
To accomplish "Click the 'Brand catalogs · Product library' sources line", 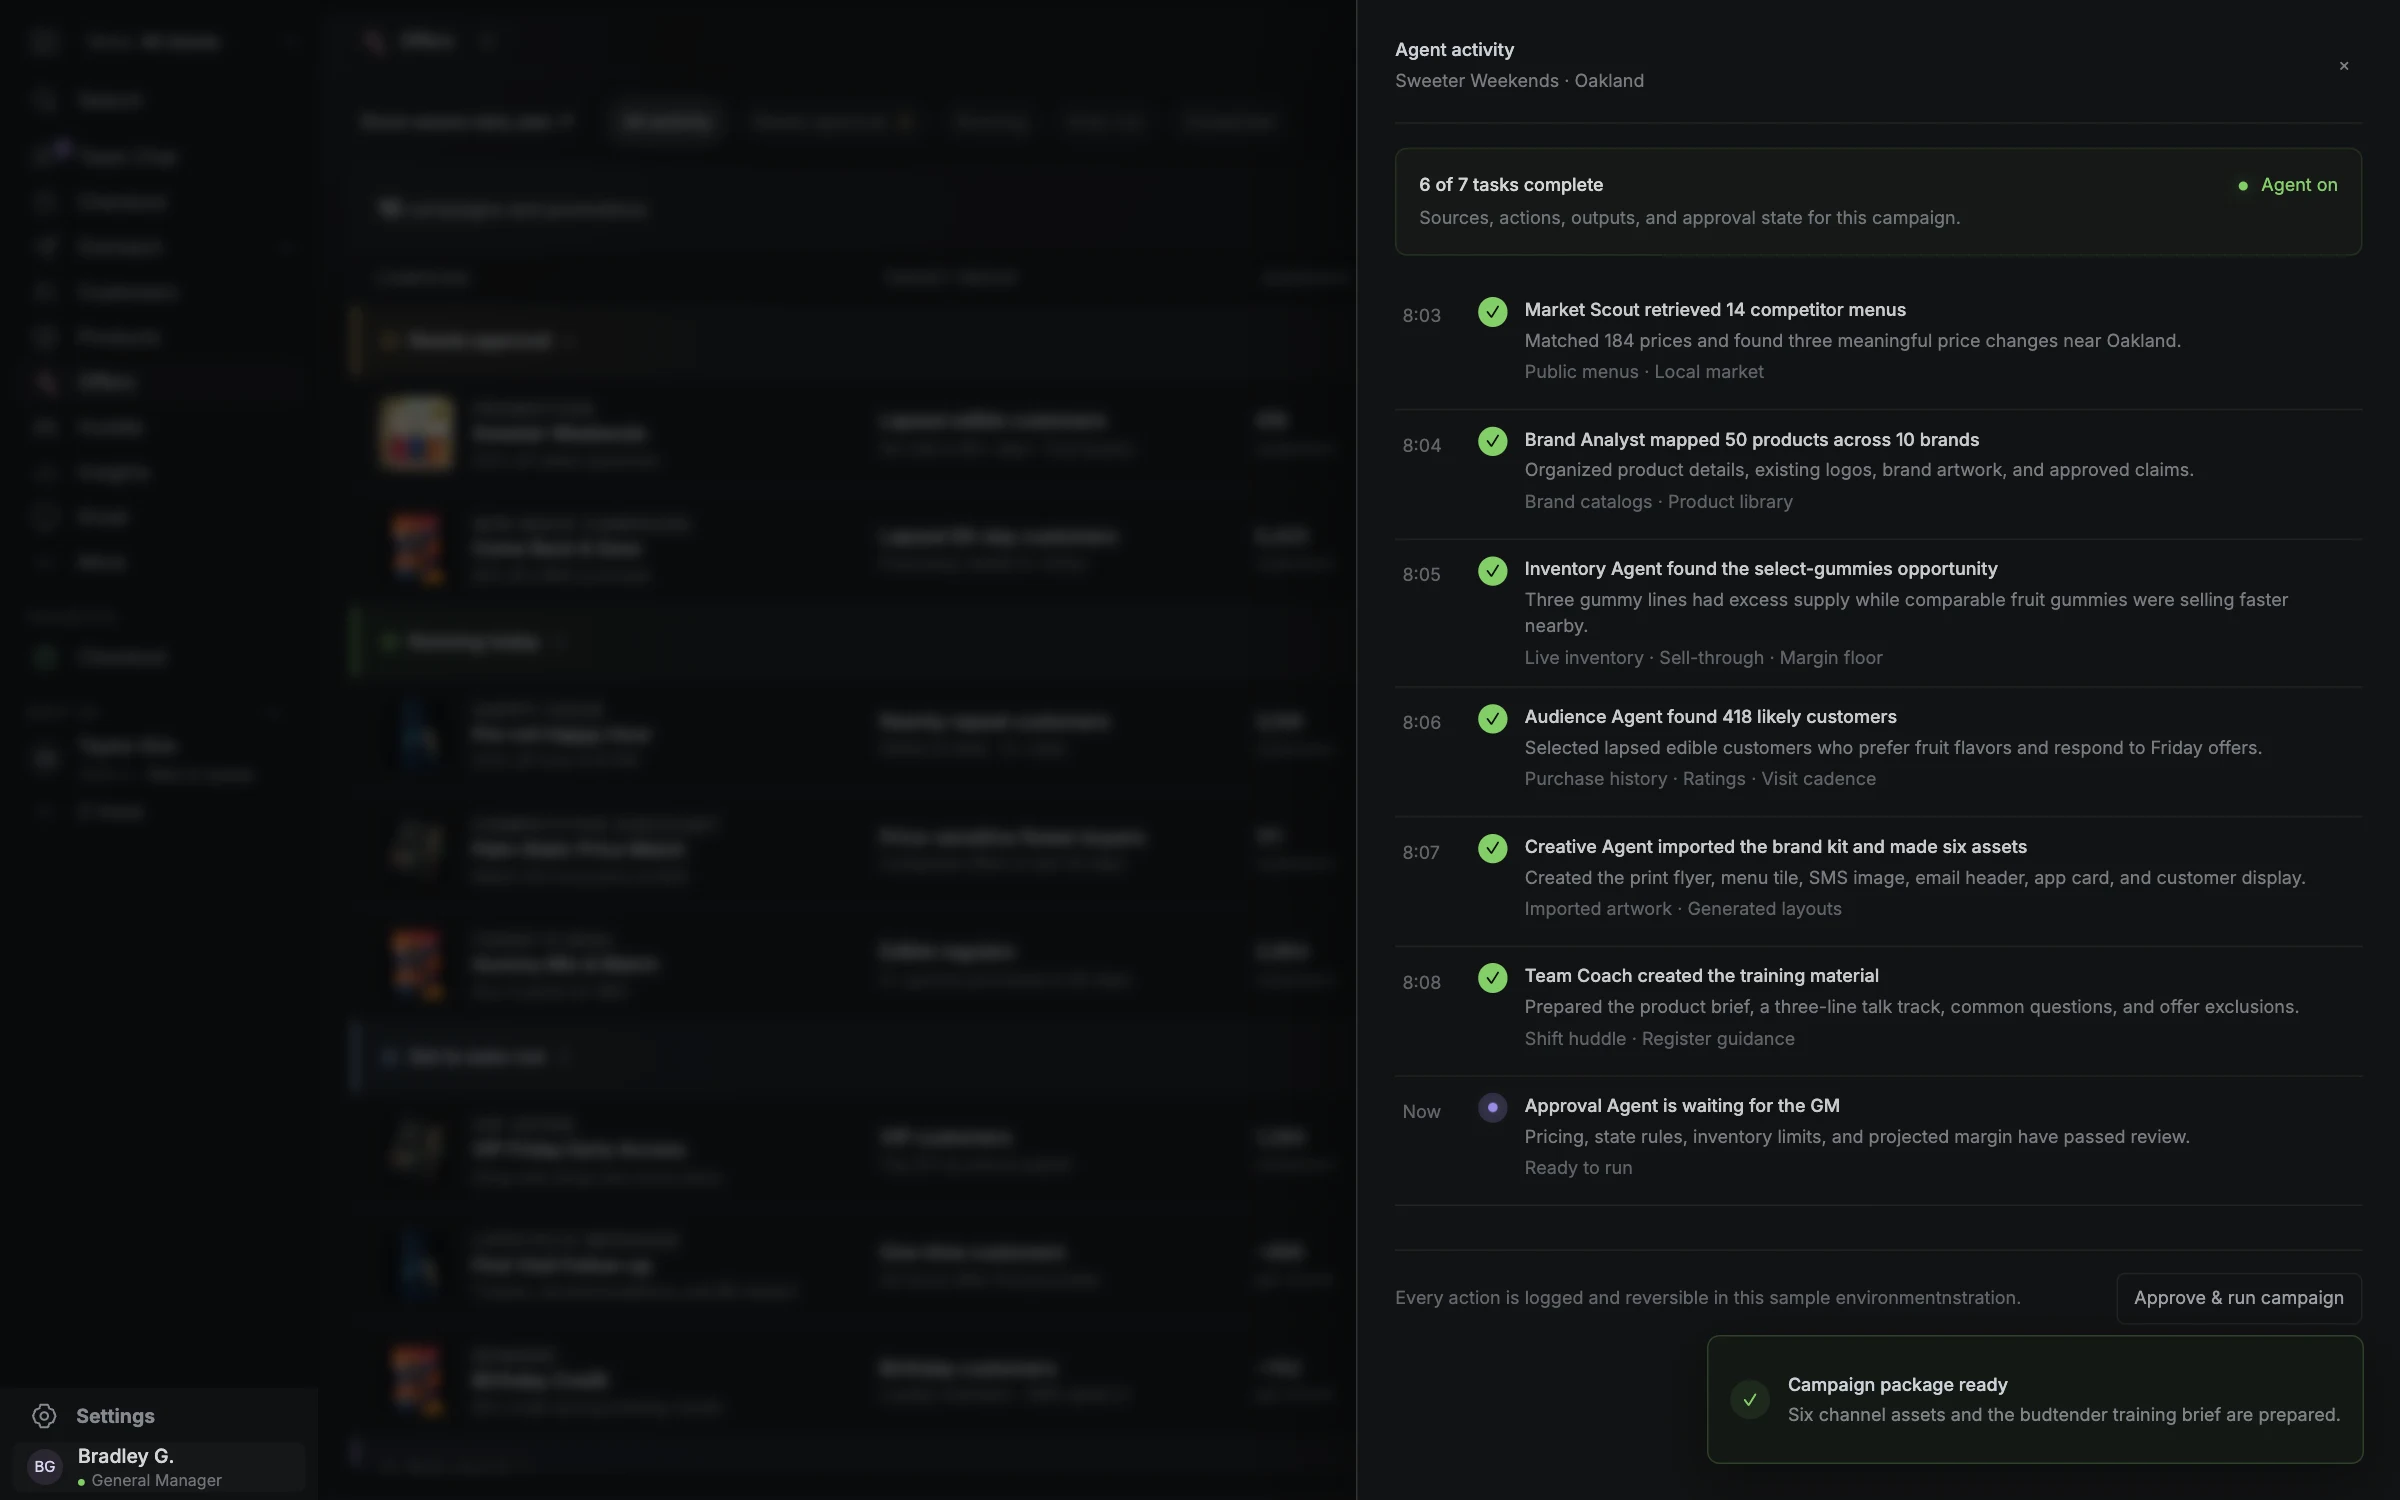I will coord(1658,502).
